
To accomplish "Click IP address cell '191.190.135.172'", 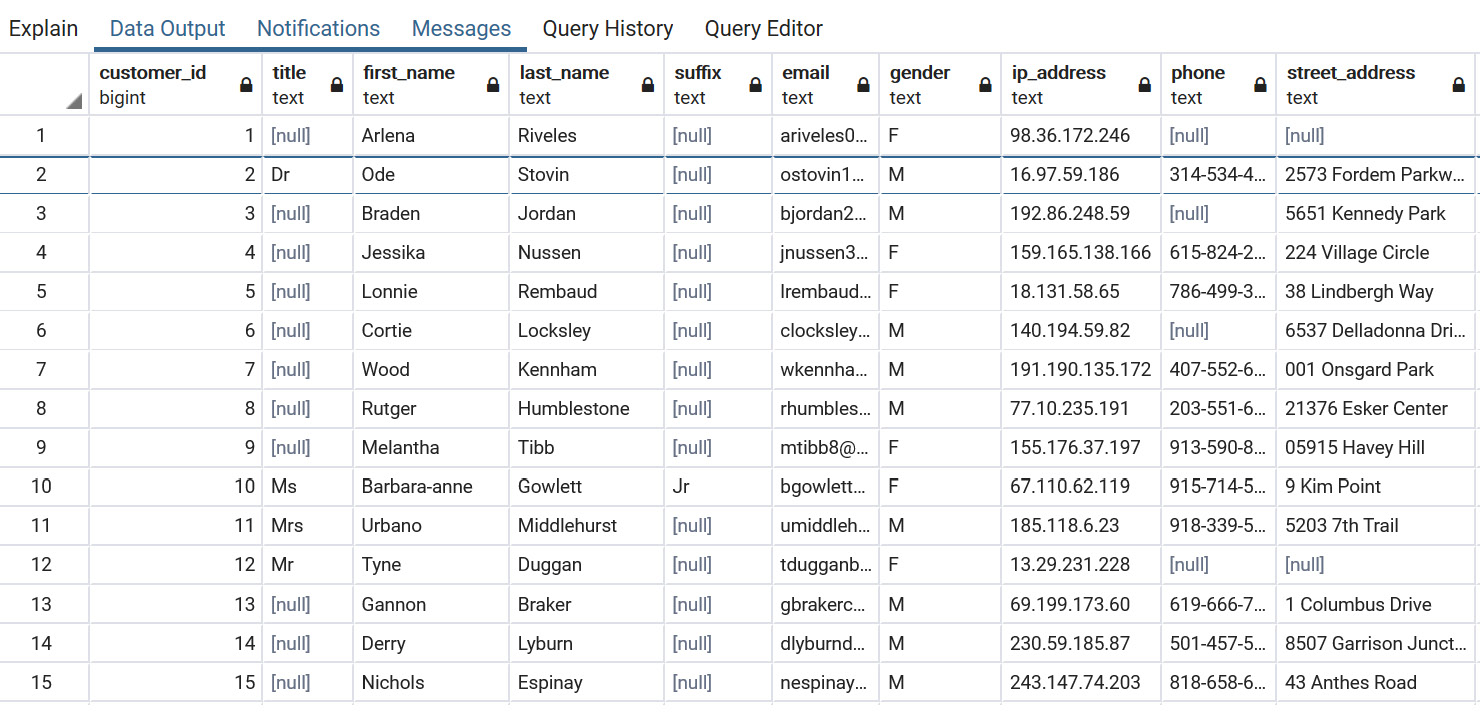I will (x=1081, y=369).
